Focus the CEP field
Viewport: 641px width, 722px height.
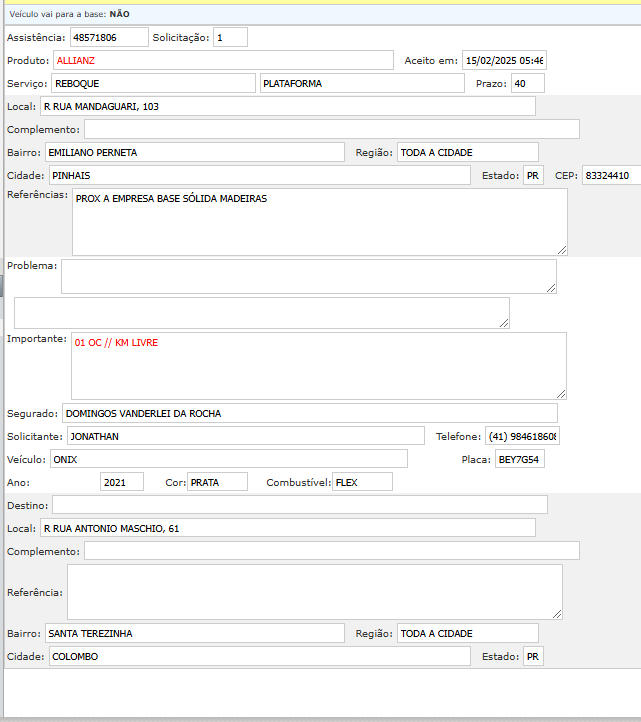pyautogui.click(x=610, y=175)
